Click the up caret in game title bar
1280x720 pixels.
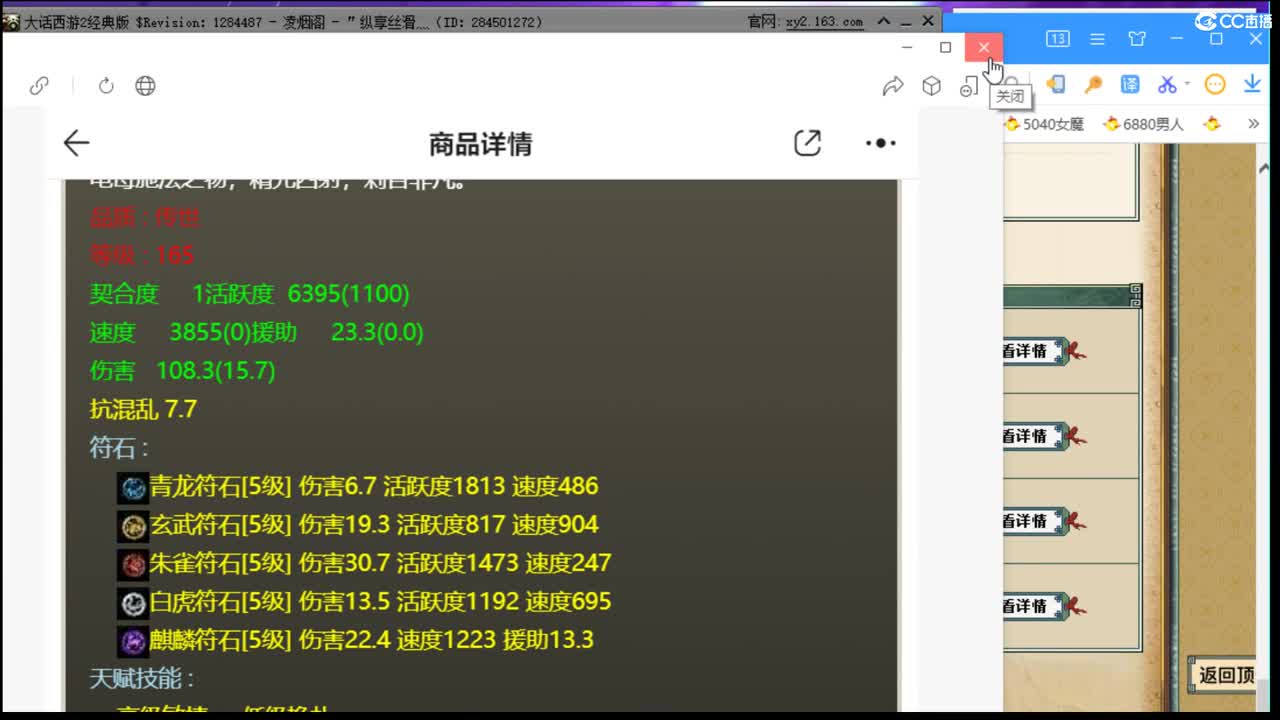(883, 21)
